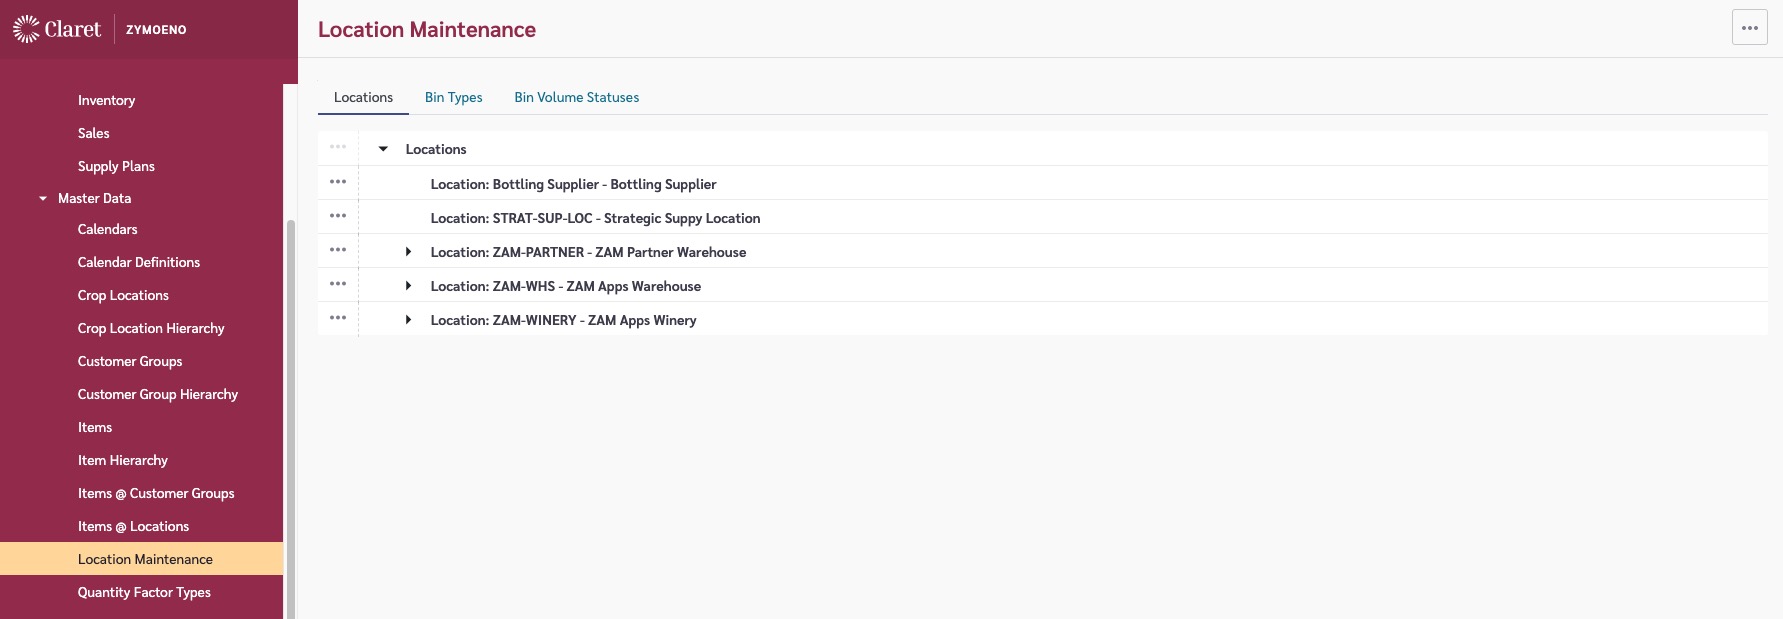
Task: Open actions menu for STRAT-SUP-LOC row
Action: 338,217
